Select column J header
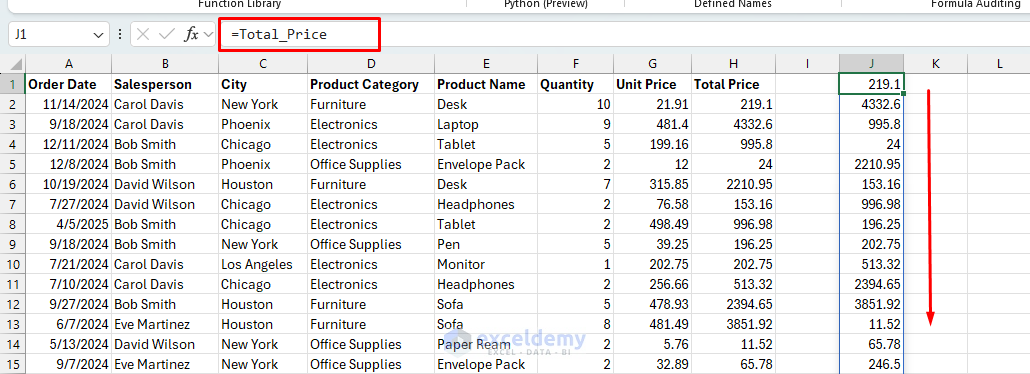This screenshot has height=374, width=1030. point(872,64)
